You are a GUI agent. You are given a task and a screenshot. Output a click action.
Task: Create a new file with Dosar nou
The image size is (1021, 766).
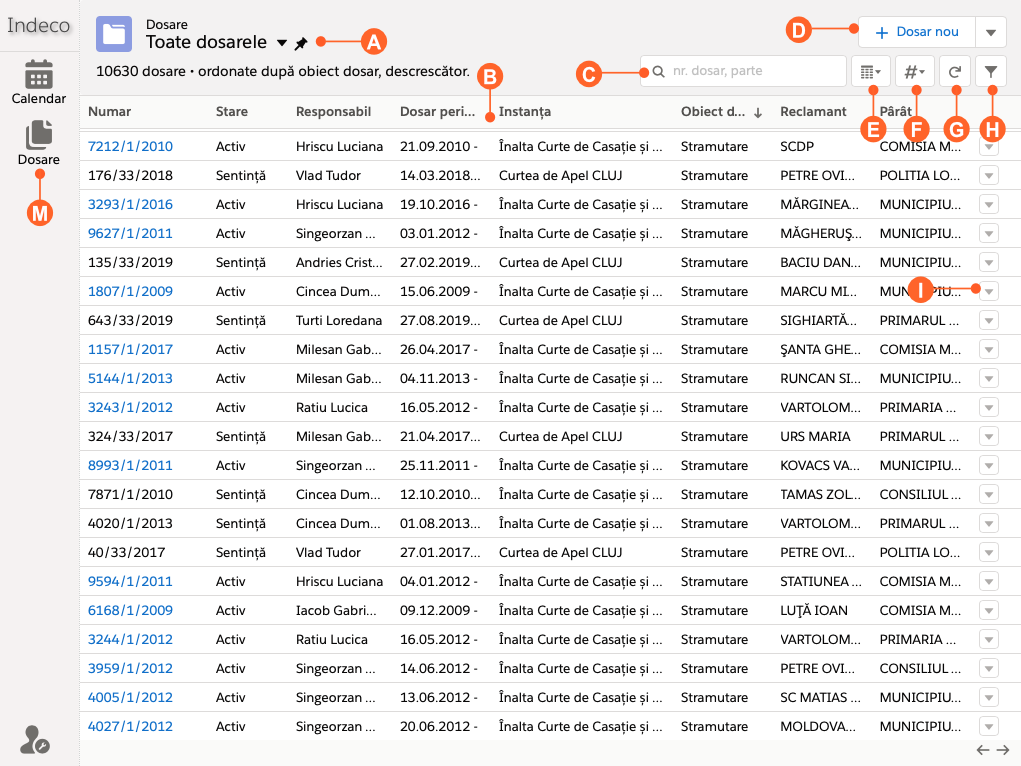pos(916,32)
